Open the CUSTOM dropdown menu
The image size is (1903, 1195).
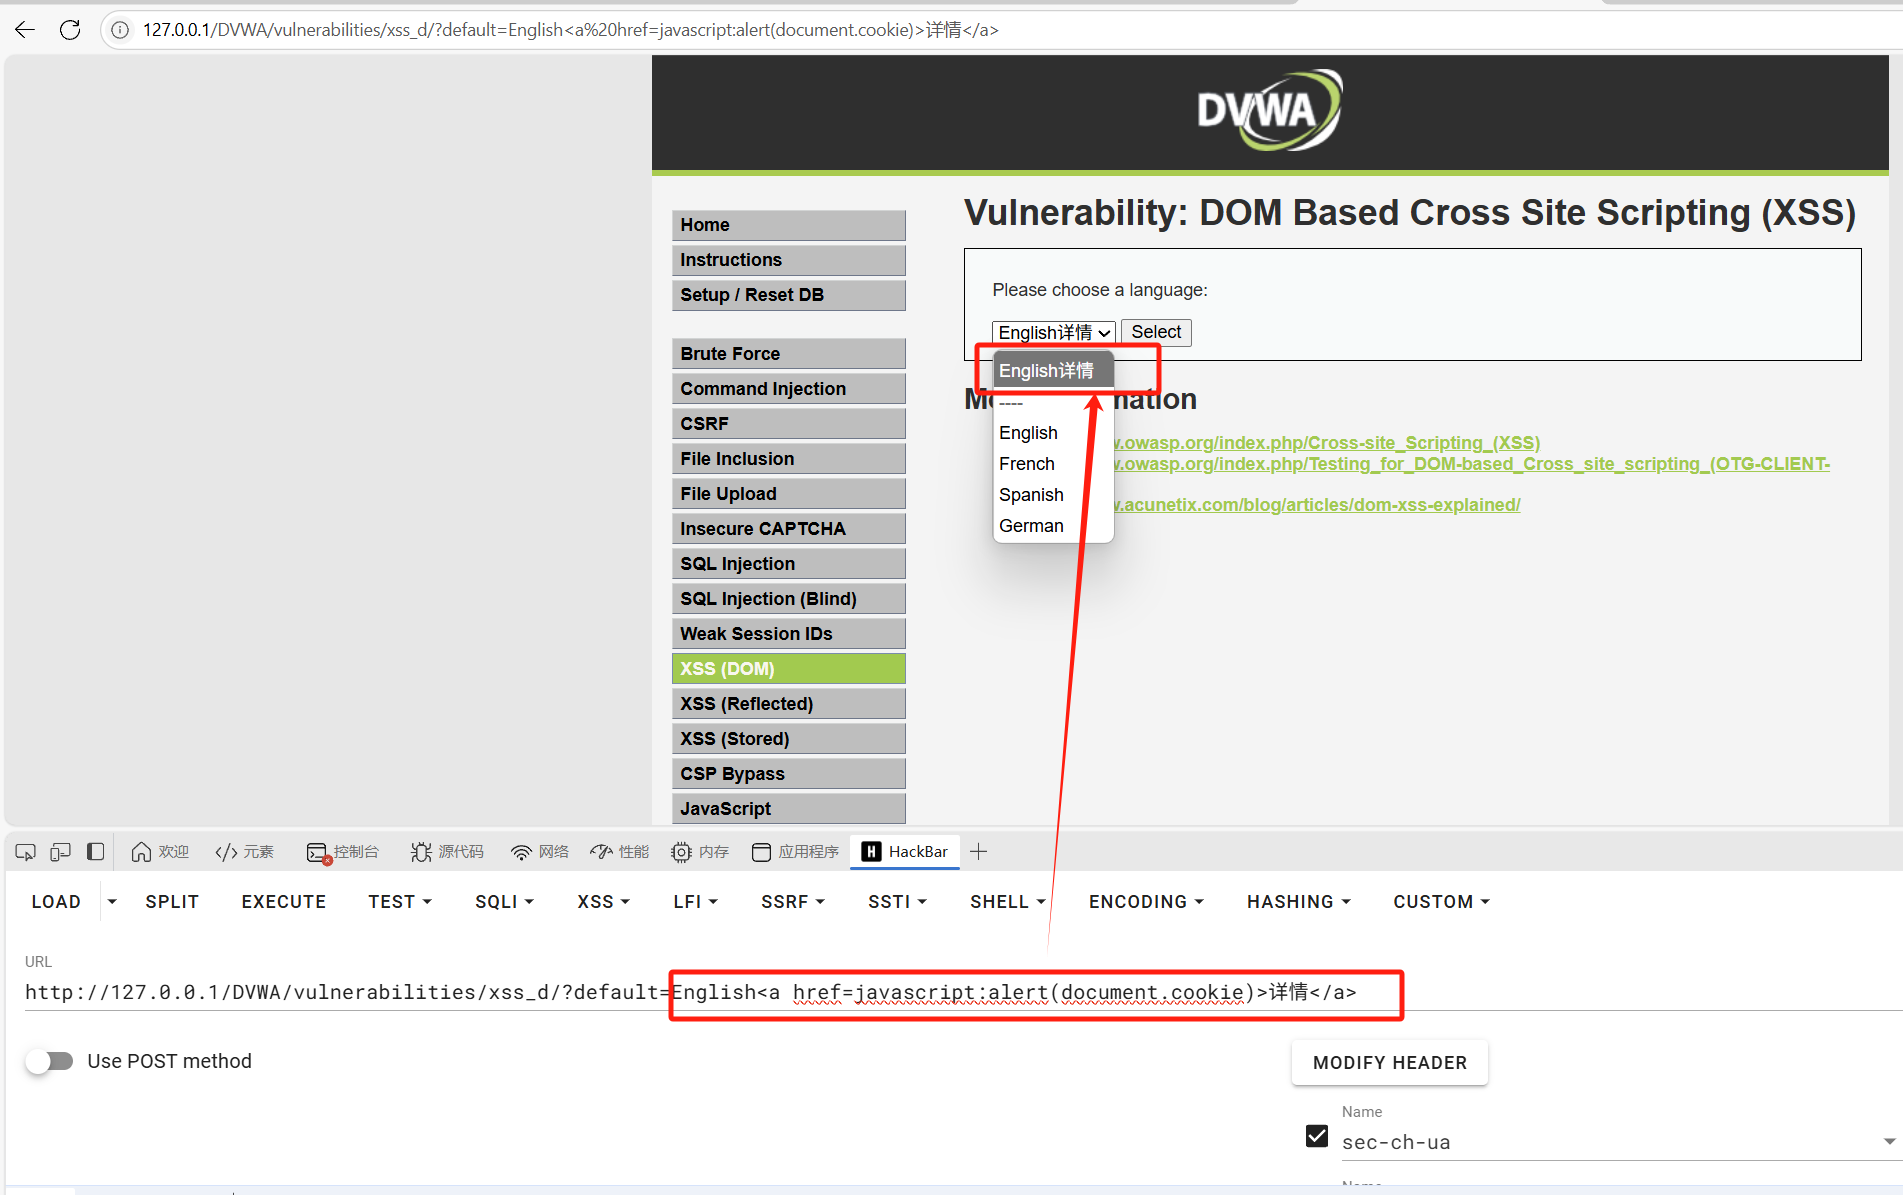(1442, 902)
